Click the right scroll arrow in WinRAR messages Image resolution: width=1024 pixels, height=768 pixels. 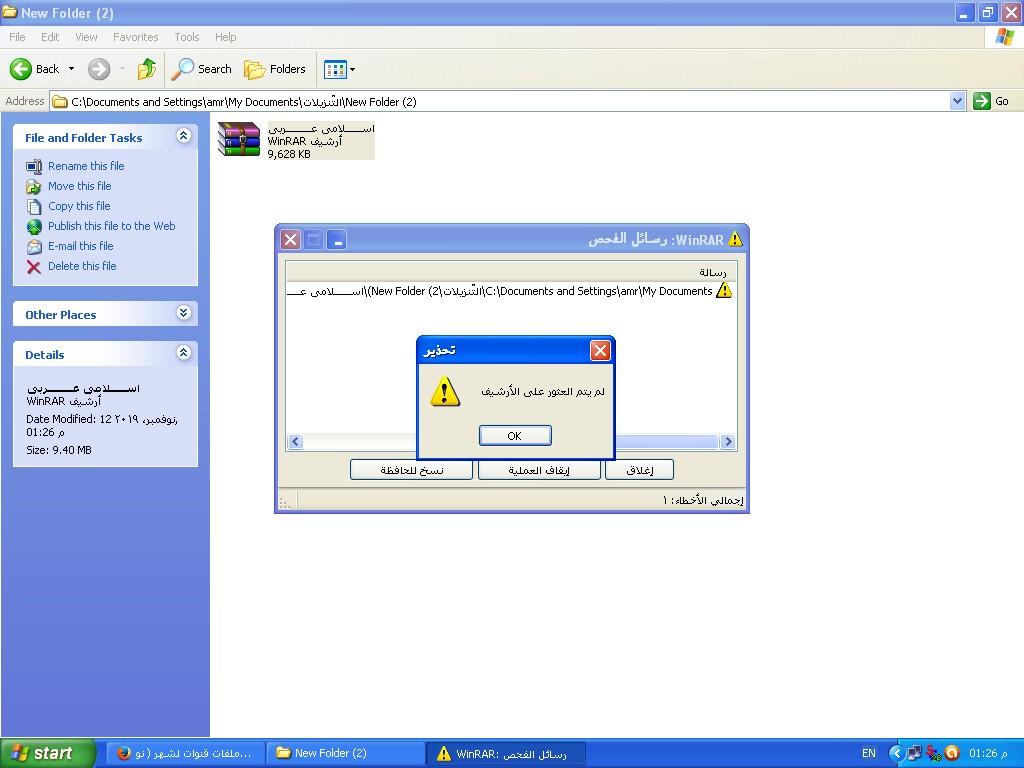click(728, 442)
